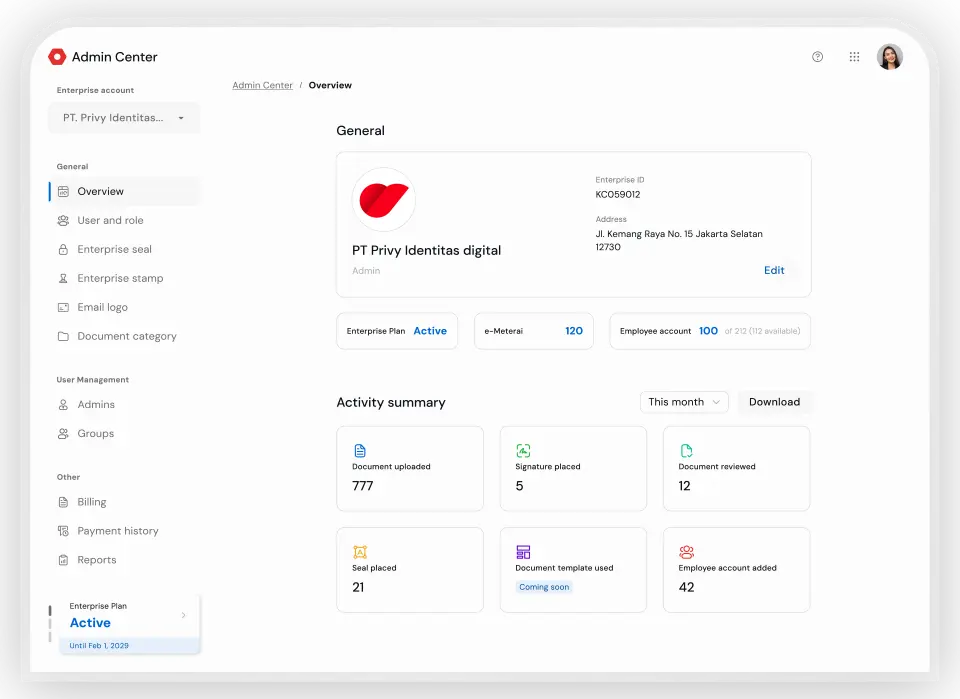Open the Enterprise seal sidebar icon

[63, 249]
